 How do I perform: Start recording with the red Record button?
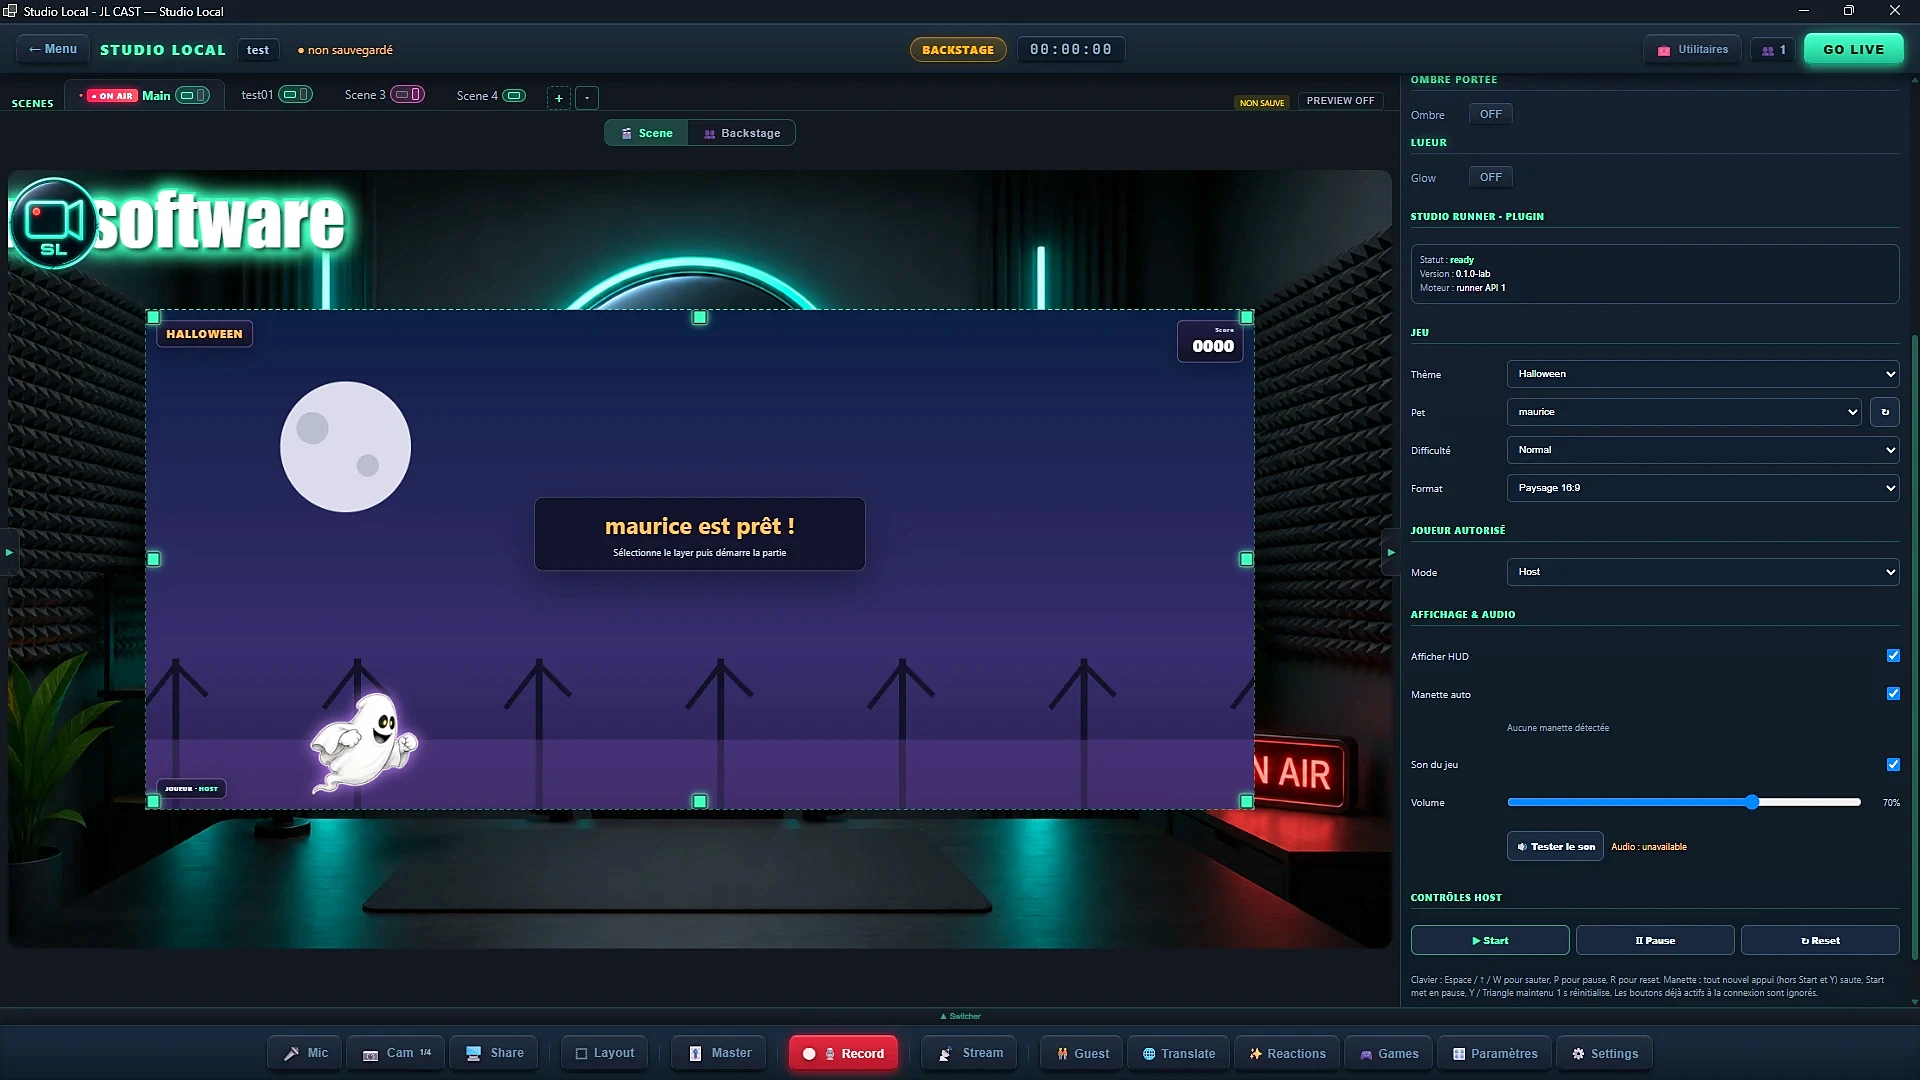(843, 1053)
